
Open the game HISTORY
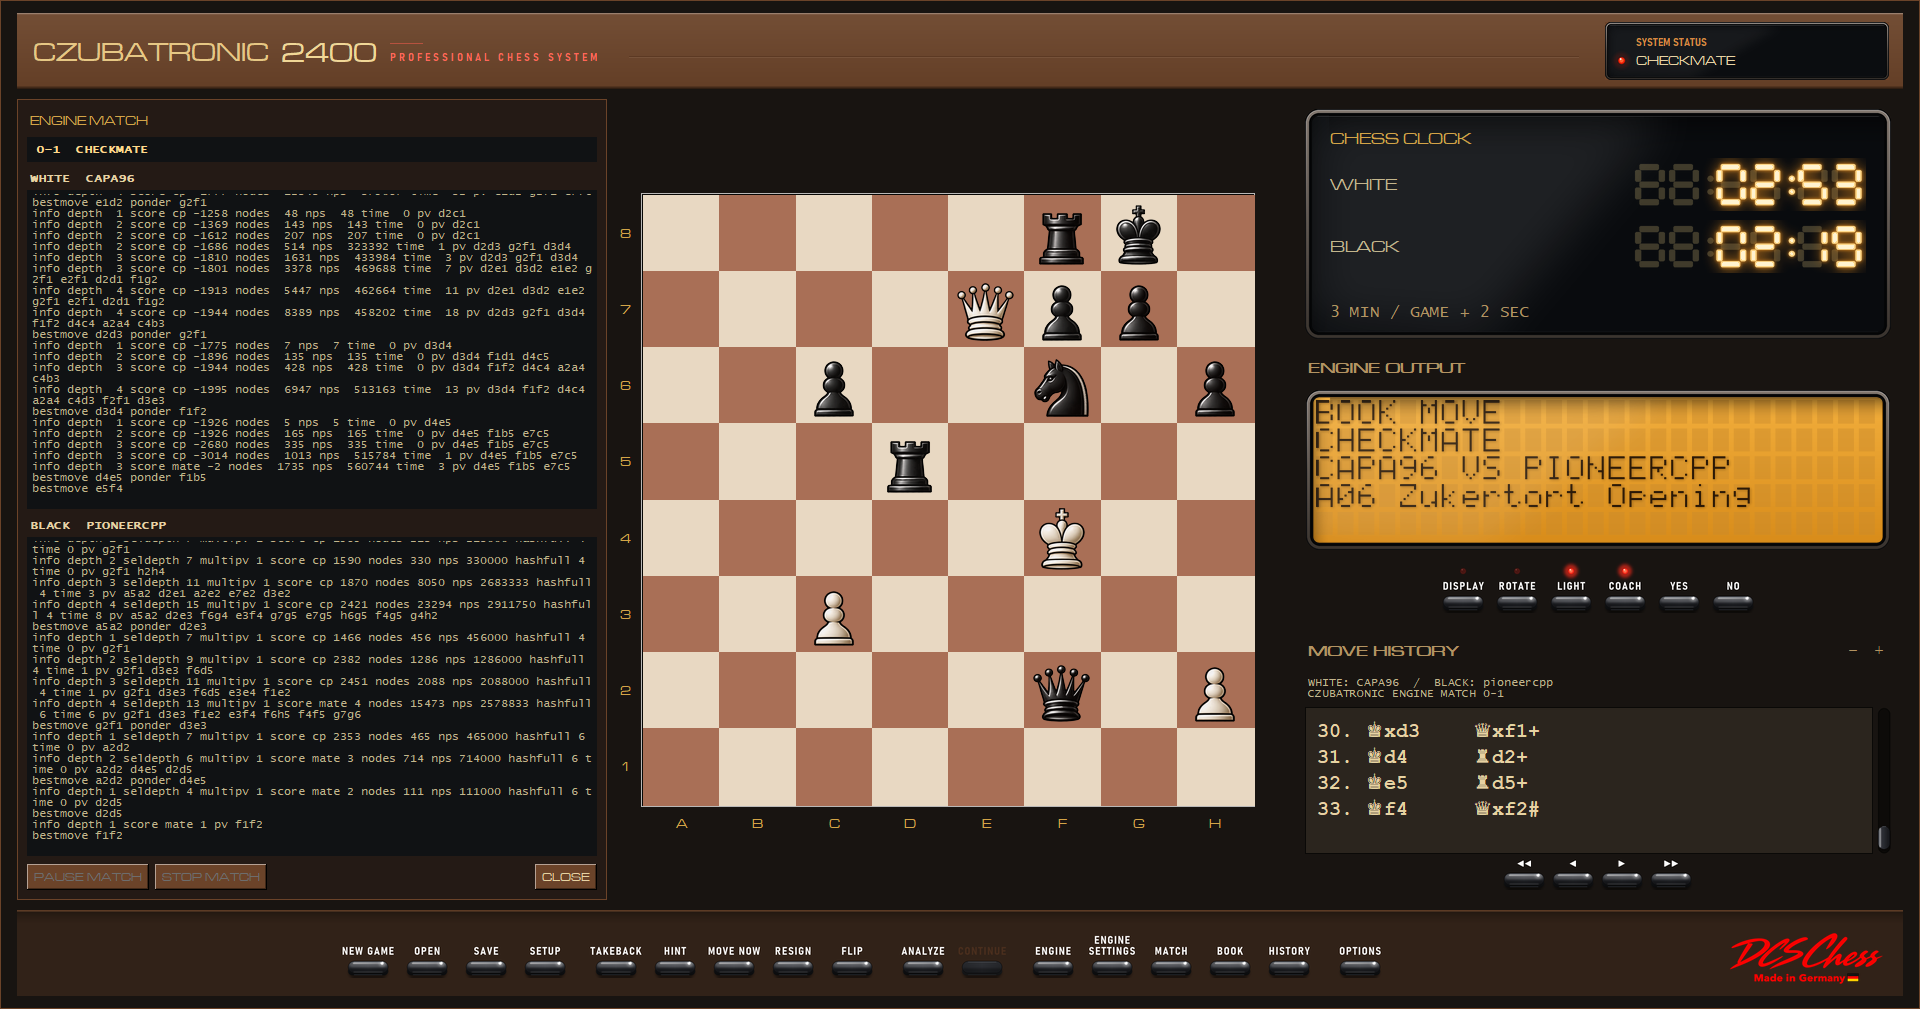[1289, 968]
